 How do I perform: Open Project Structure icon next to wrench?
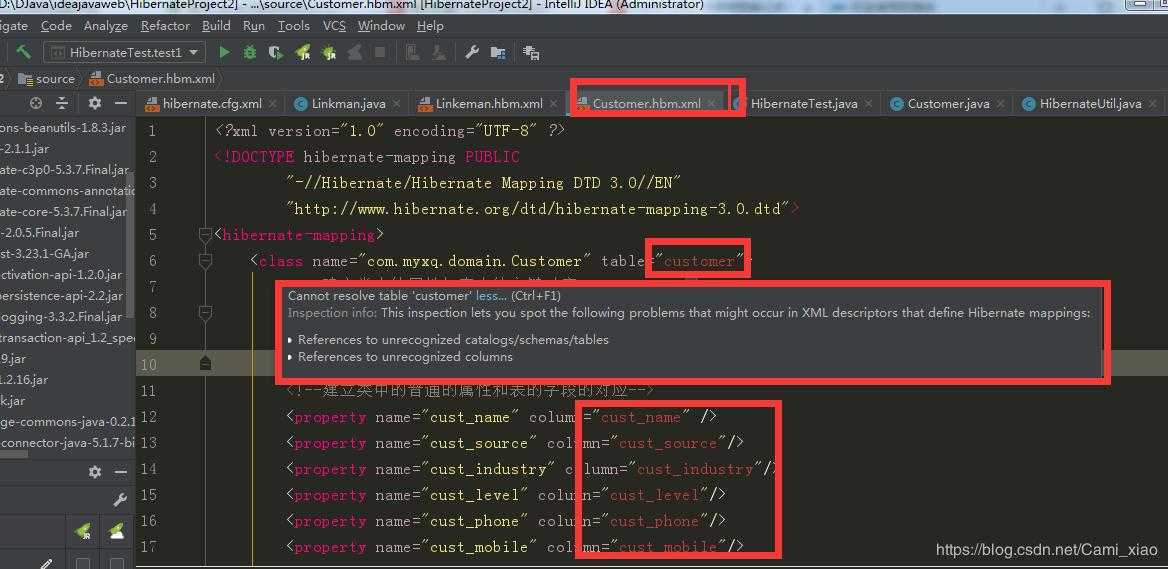(x=498, y=52)
